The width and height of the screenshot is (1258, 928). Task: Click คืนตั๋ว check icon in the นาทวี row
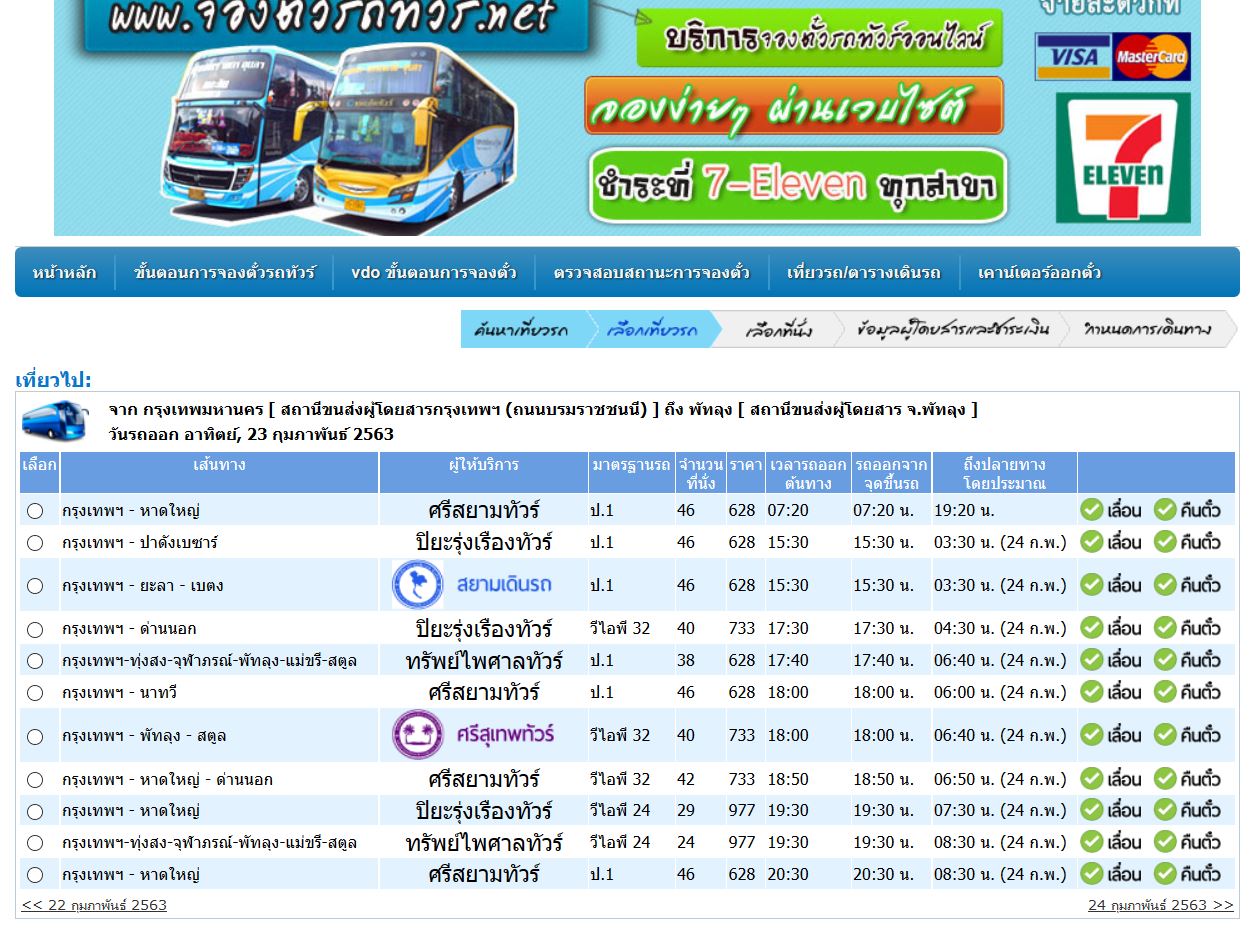tap(1165, 692)
